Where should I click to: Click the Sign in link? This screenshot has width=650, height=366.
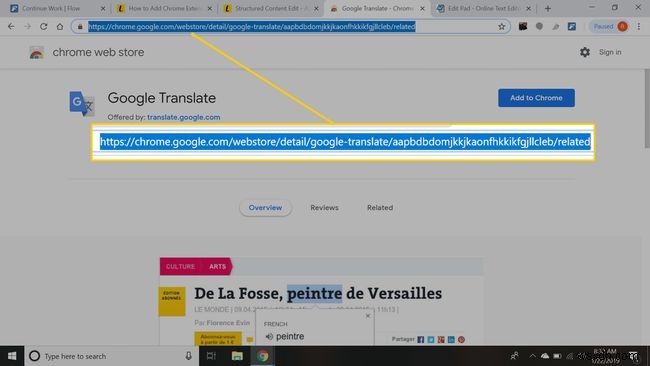tap(610, 52)
